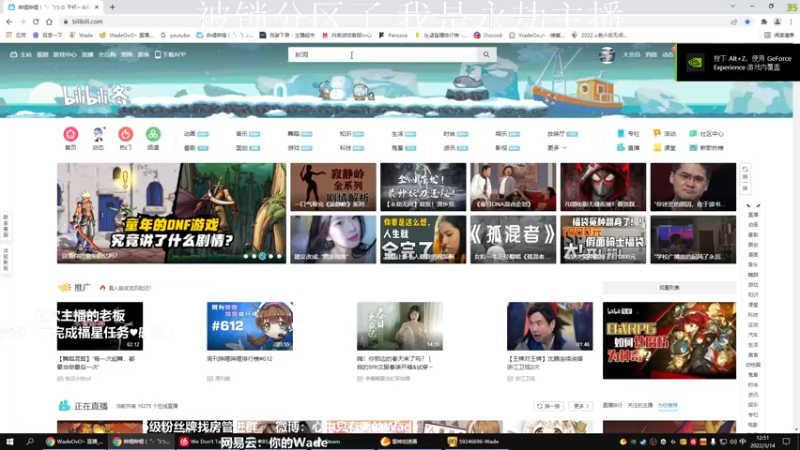
Task: Click the 观看列表 button
Action: (669, 288)
